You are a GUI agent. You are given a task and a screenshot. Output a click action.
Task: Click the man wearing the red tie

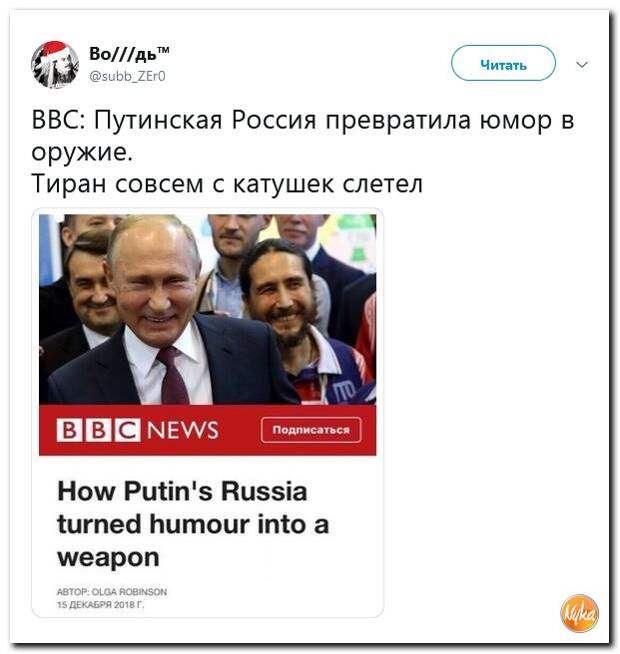[163, 313]
